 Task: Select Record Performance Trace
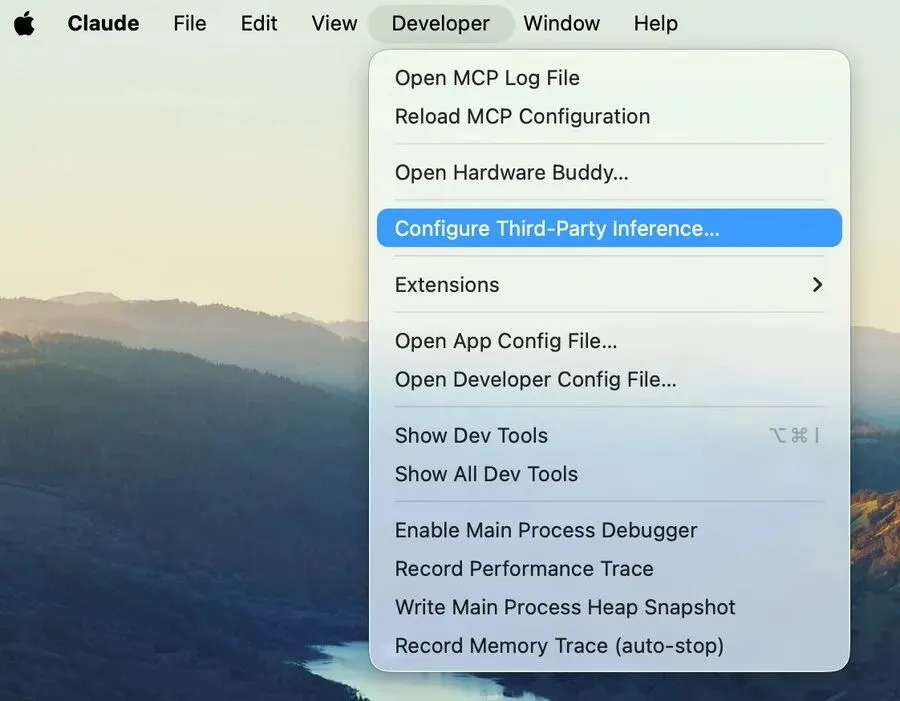(609, 568)
